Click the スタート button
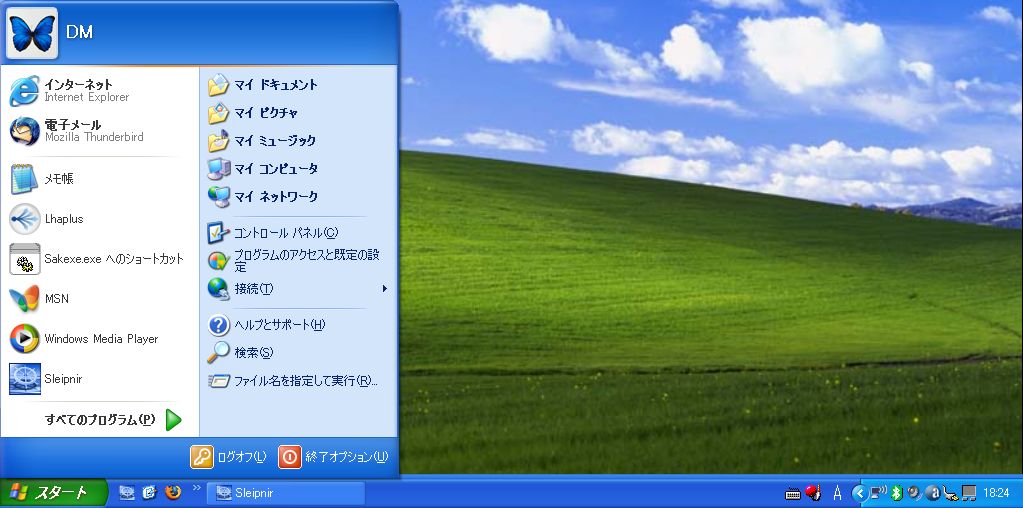This screenshot has height=508, width=1023. tap(53, 492)
